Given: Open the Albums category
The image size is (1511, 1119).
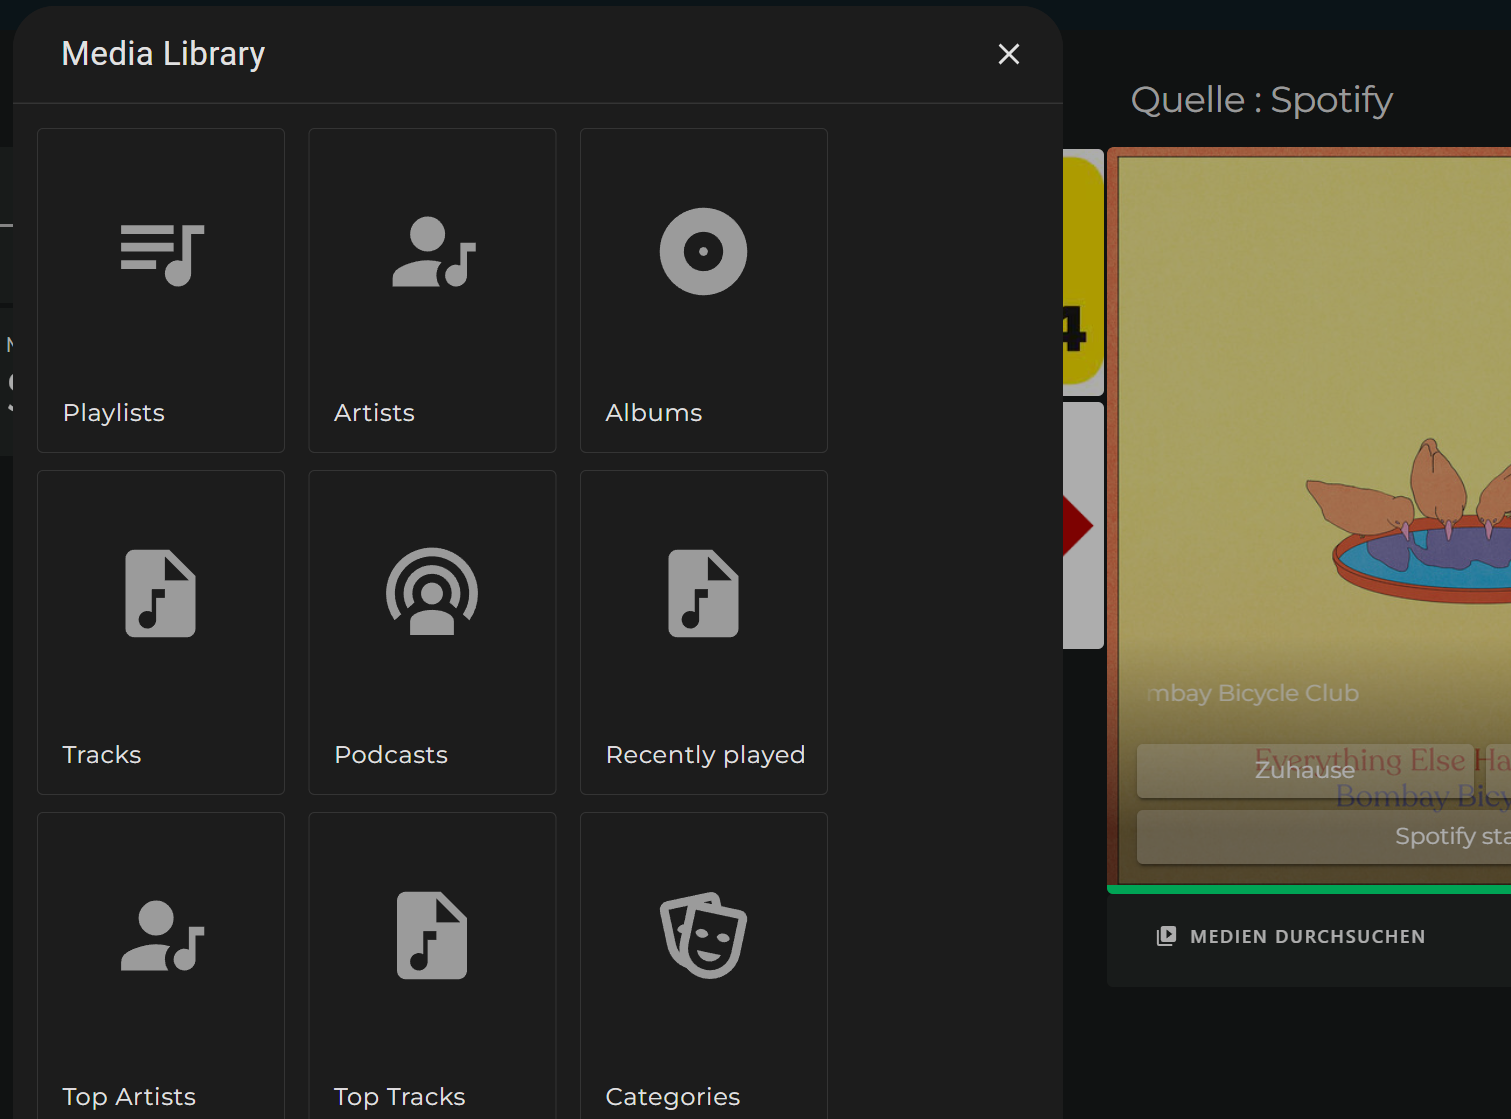Looking at the screenshot, I should pos(703,289).
